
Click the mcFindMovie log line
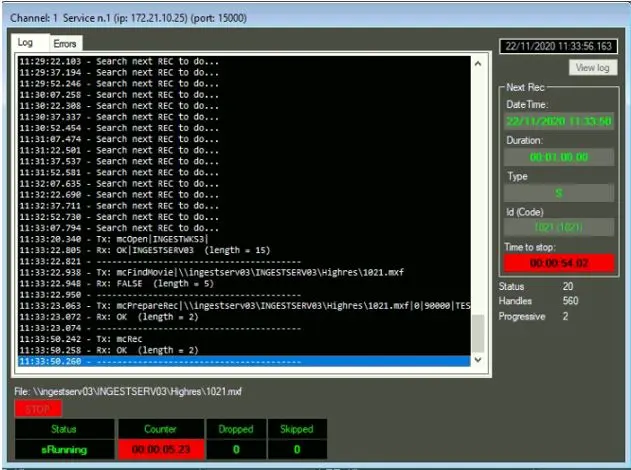pyautogui.click(x=200, y=271)
